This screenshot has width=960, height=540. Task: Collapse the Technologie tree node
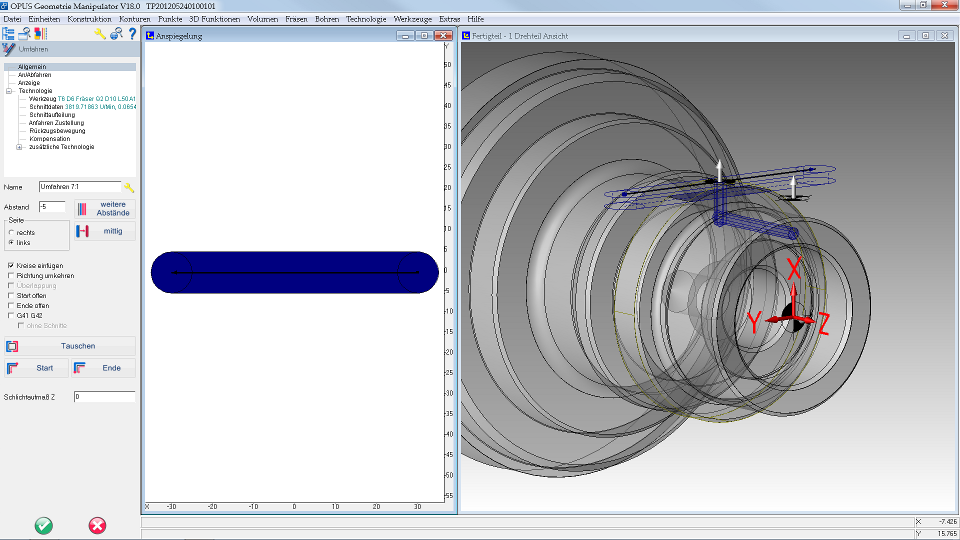[9, 91]
